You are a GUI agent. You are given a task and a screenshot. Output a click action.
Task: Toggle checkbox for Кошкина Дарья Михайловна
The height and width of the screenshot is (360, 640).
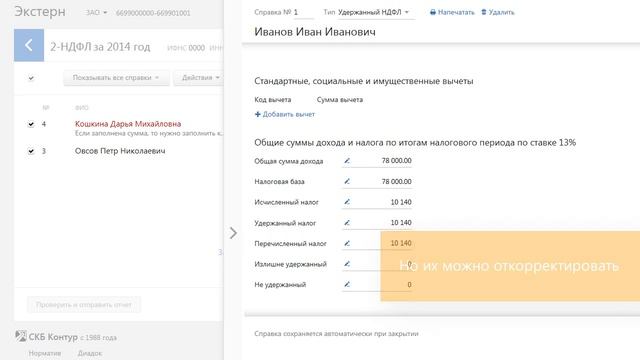tap(31, 124)
